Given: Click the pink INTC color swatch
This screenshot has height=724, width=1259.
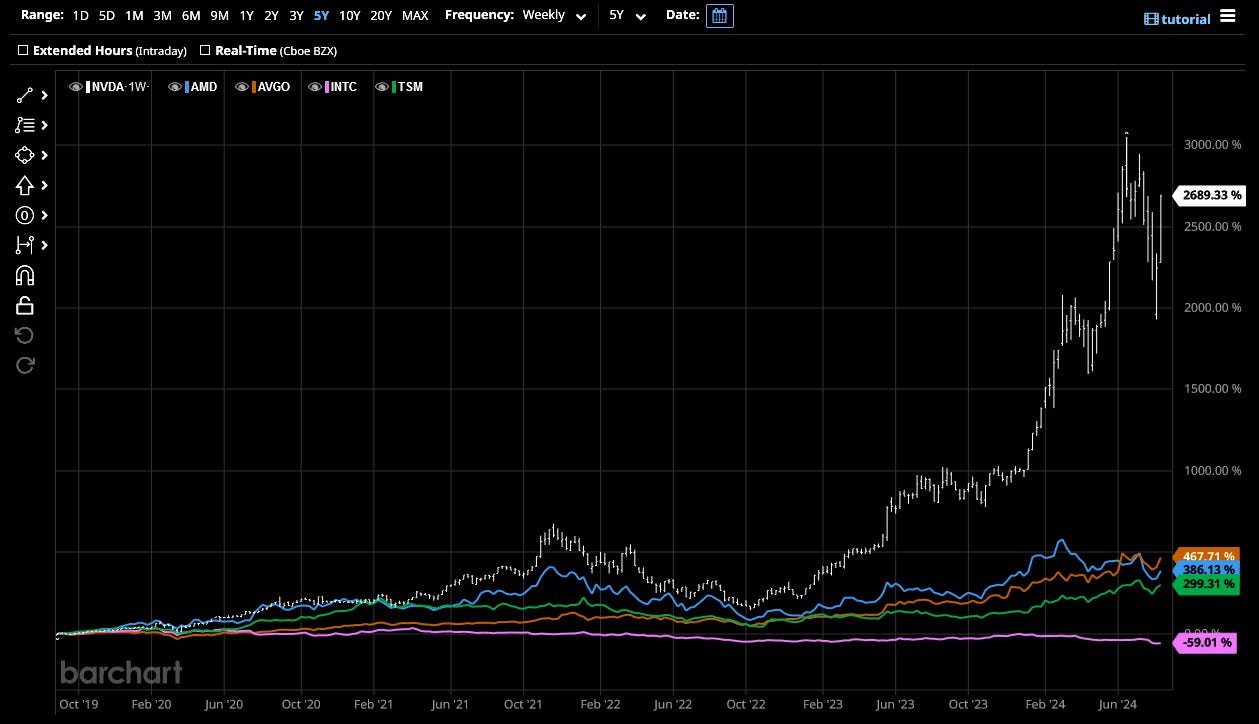Looking at the screenshot, I should pyautogui.click(x=328, y=87).
